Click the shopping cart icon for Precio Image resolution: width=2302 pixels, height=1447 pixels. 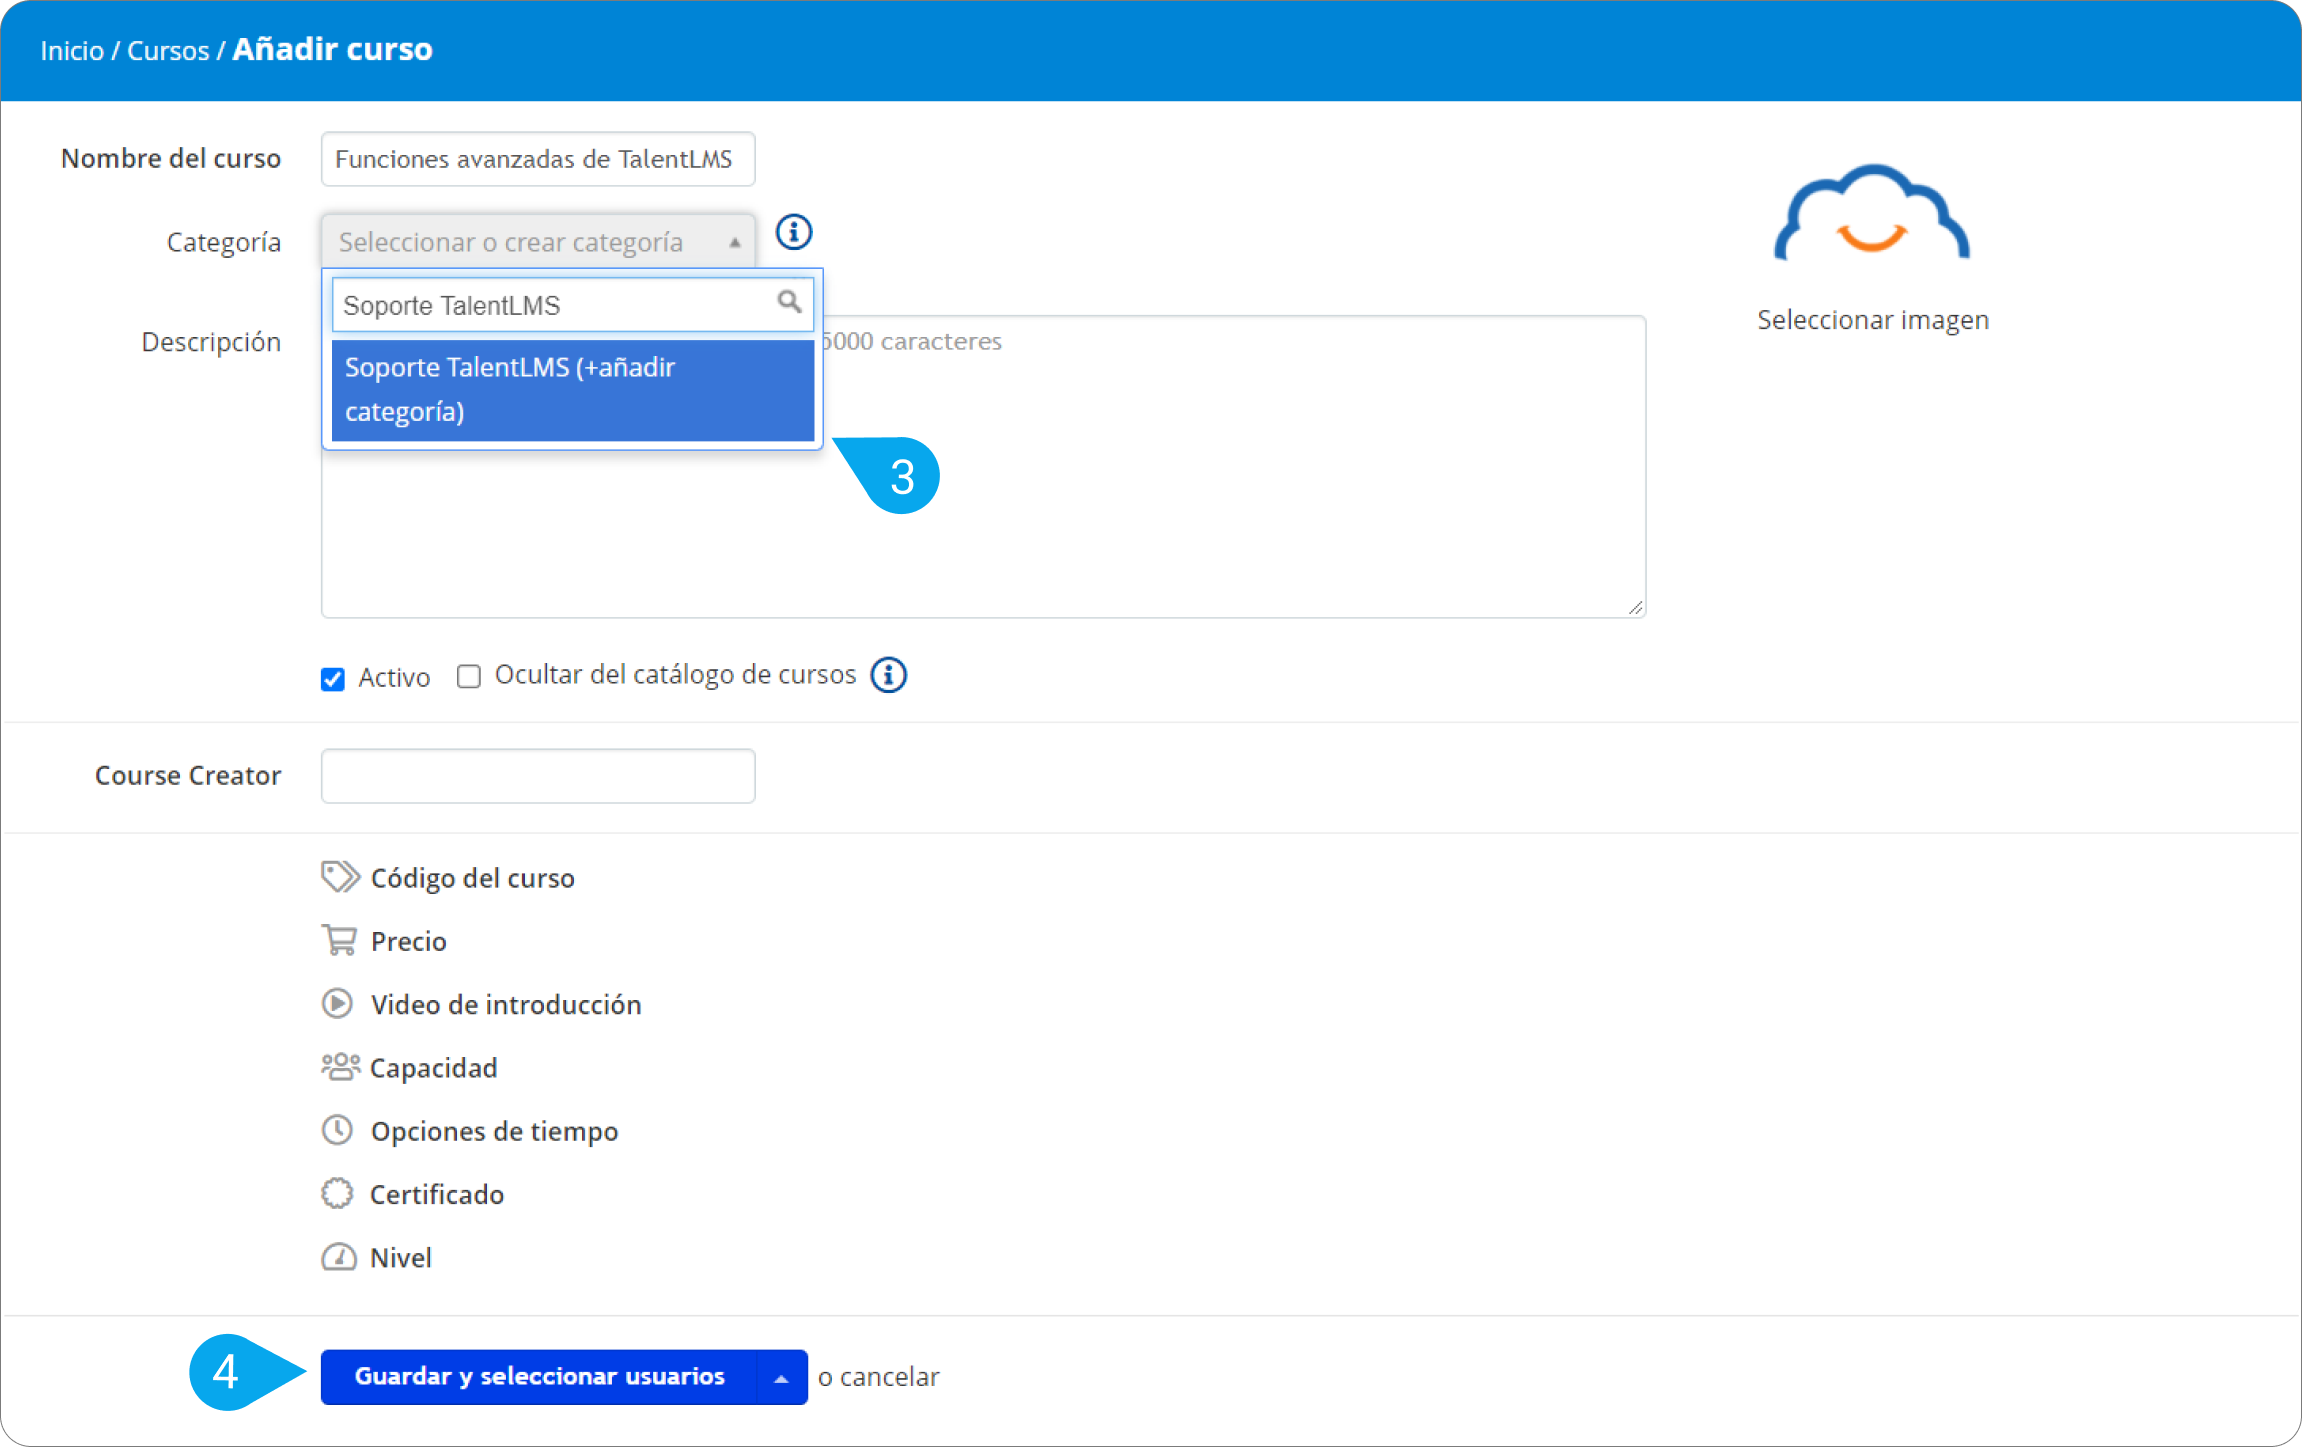click(x=339, y=940)
